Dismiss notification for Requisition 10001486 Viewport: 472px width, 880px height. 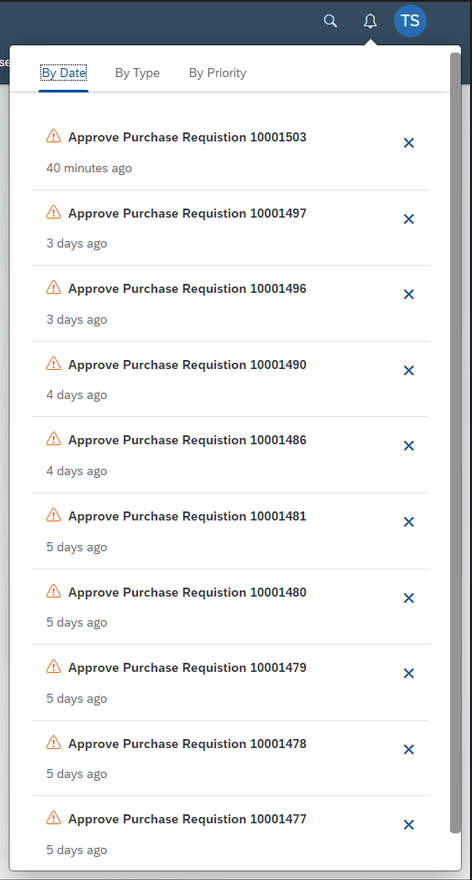[x=409, y=446]
